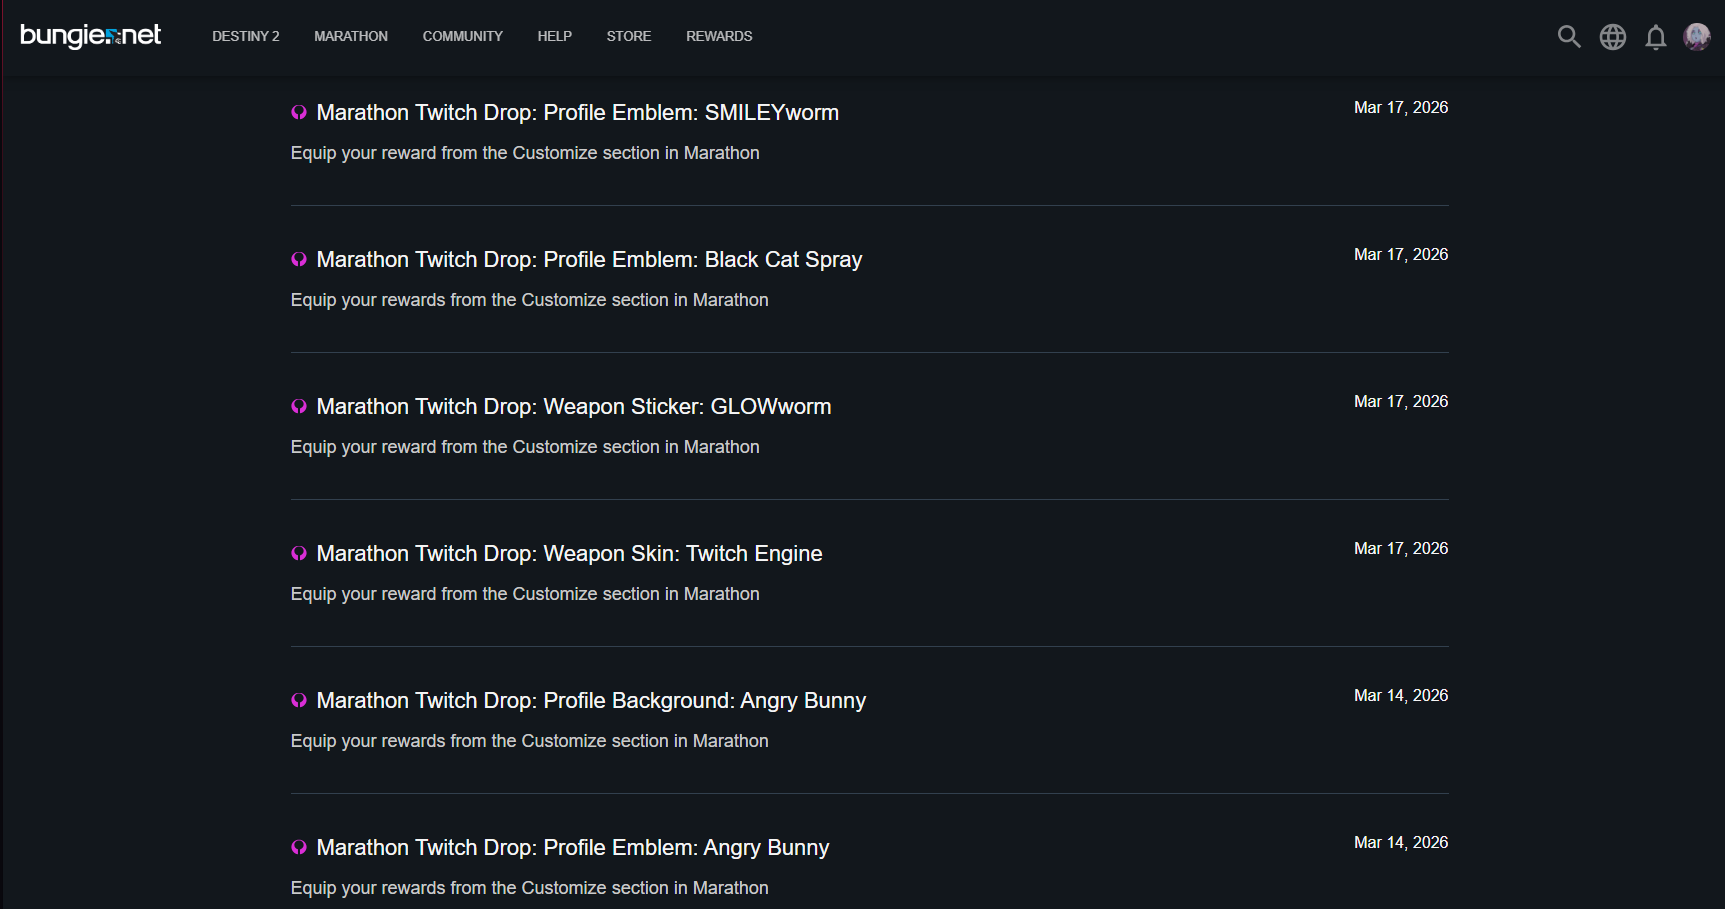This screenshot has height=909, width=1725.
Task: Go to the Store
Action: coord(628,36)
